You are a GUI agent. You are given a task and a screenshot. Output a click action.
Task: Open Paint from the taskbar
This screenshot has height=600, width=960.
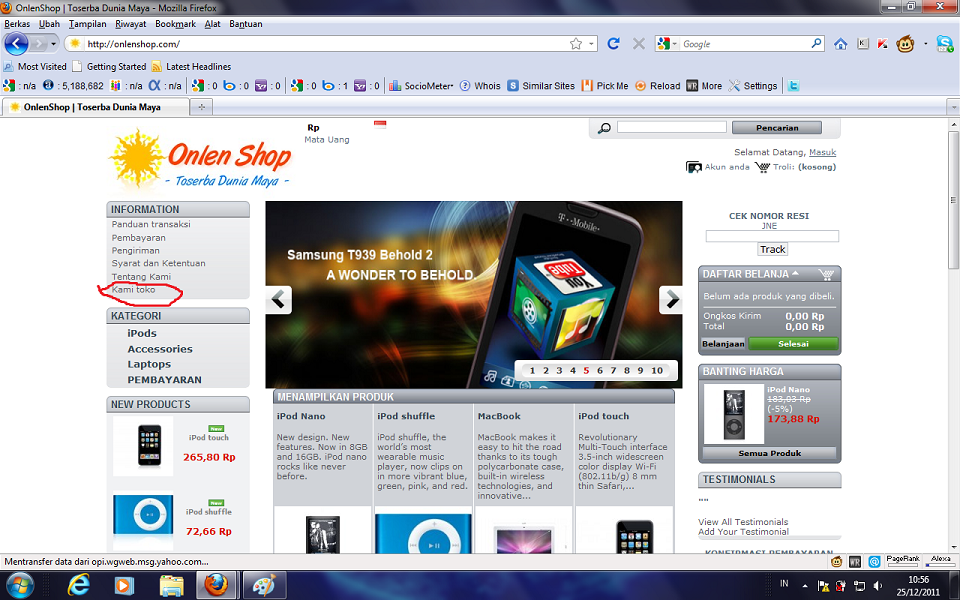264,585
